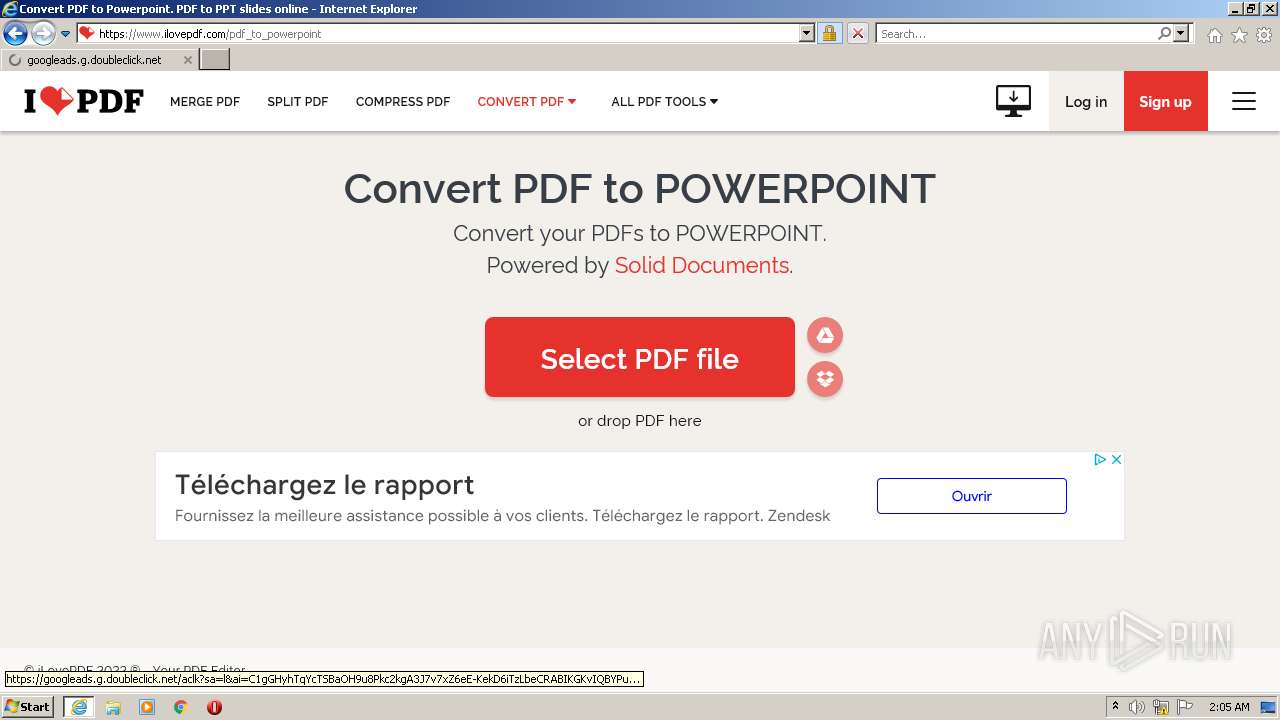Click the taskbar clock 2:05 AM
This screenshot has height=720, width=1280.
pos(1229,707)
